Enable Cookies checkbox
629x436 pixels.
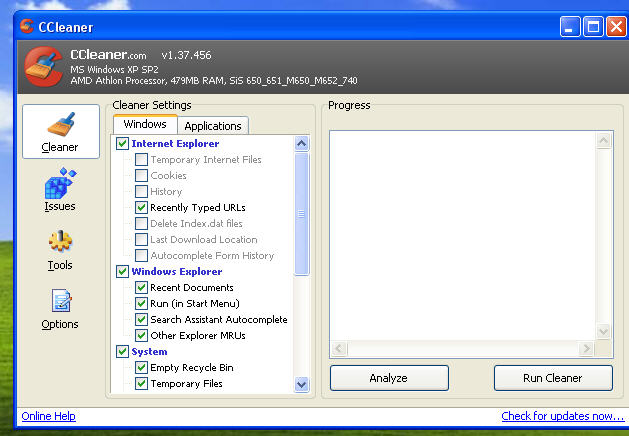point(141,176)
